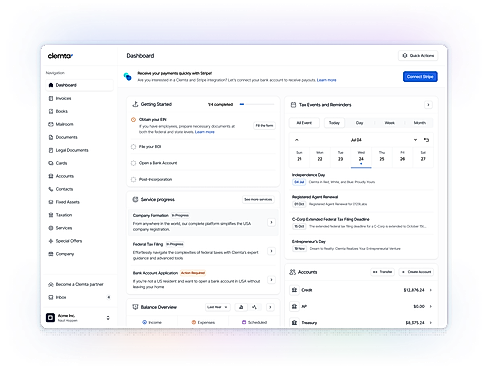Click the Treasury account bank icon

[x=294, y=323]
